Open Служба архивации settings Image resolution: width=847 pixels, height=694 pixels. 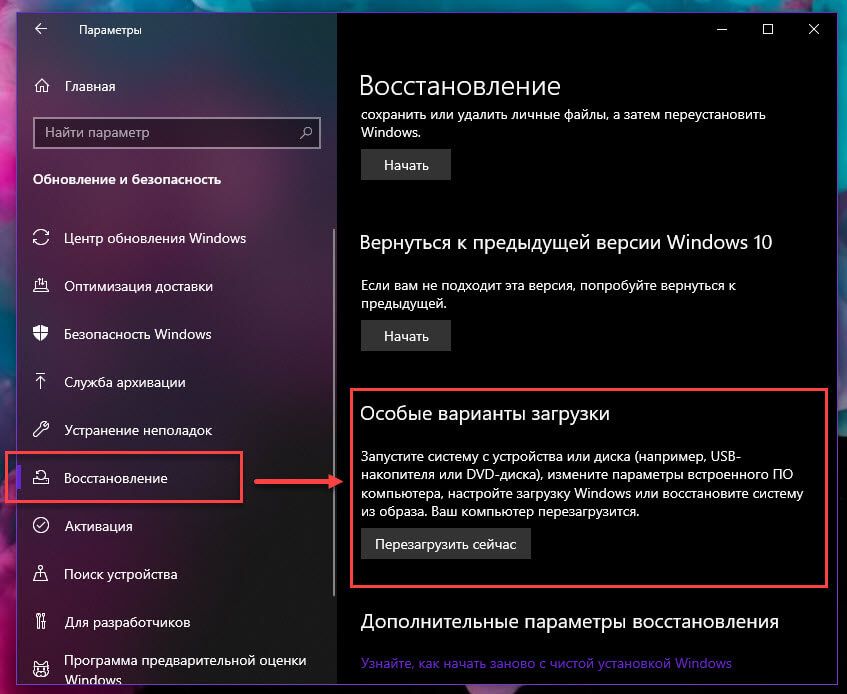[x=125, y=382]
